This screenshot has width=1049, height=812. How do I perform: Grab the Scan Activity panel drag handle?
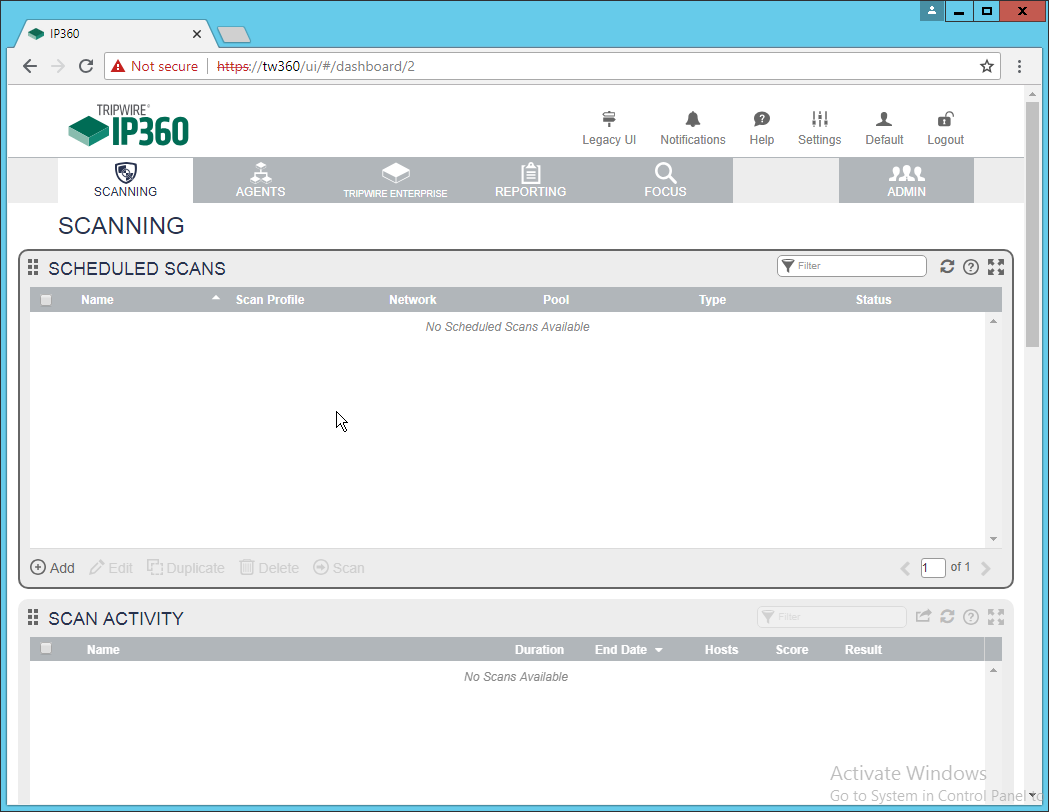click(x=33, y=617)
